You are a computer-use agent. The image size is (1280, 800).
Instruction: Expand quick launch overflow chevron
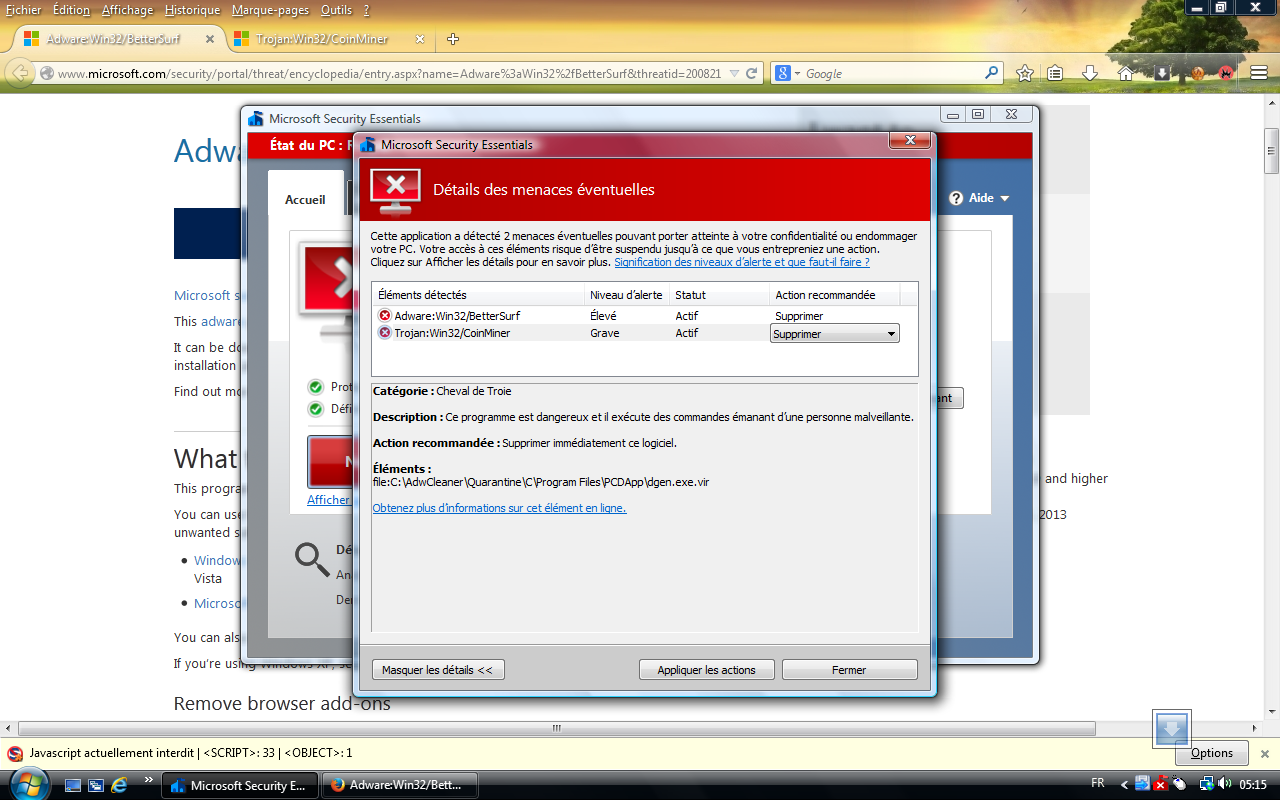(x=149, y=779)
